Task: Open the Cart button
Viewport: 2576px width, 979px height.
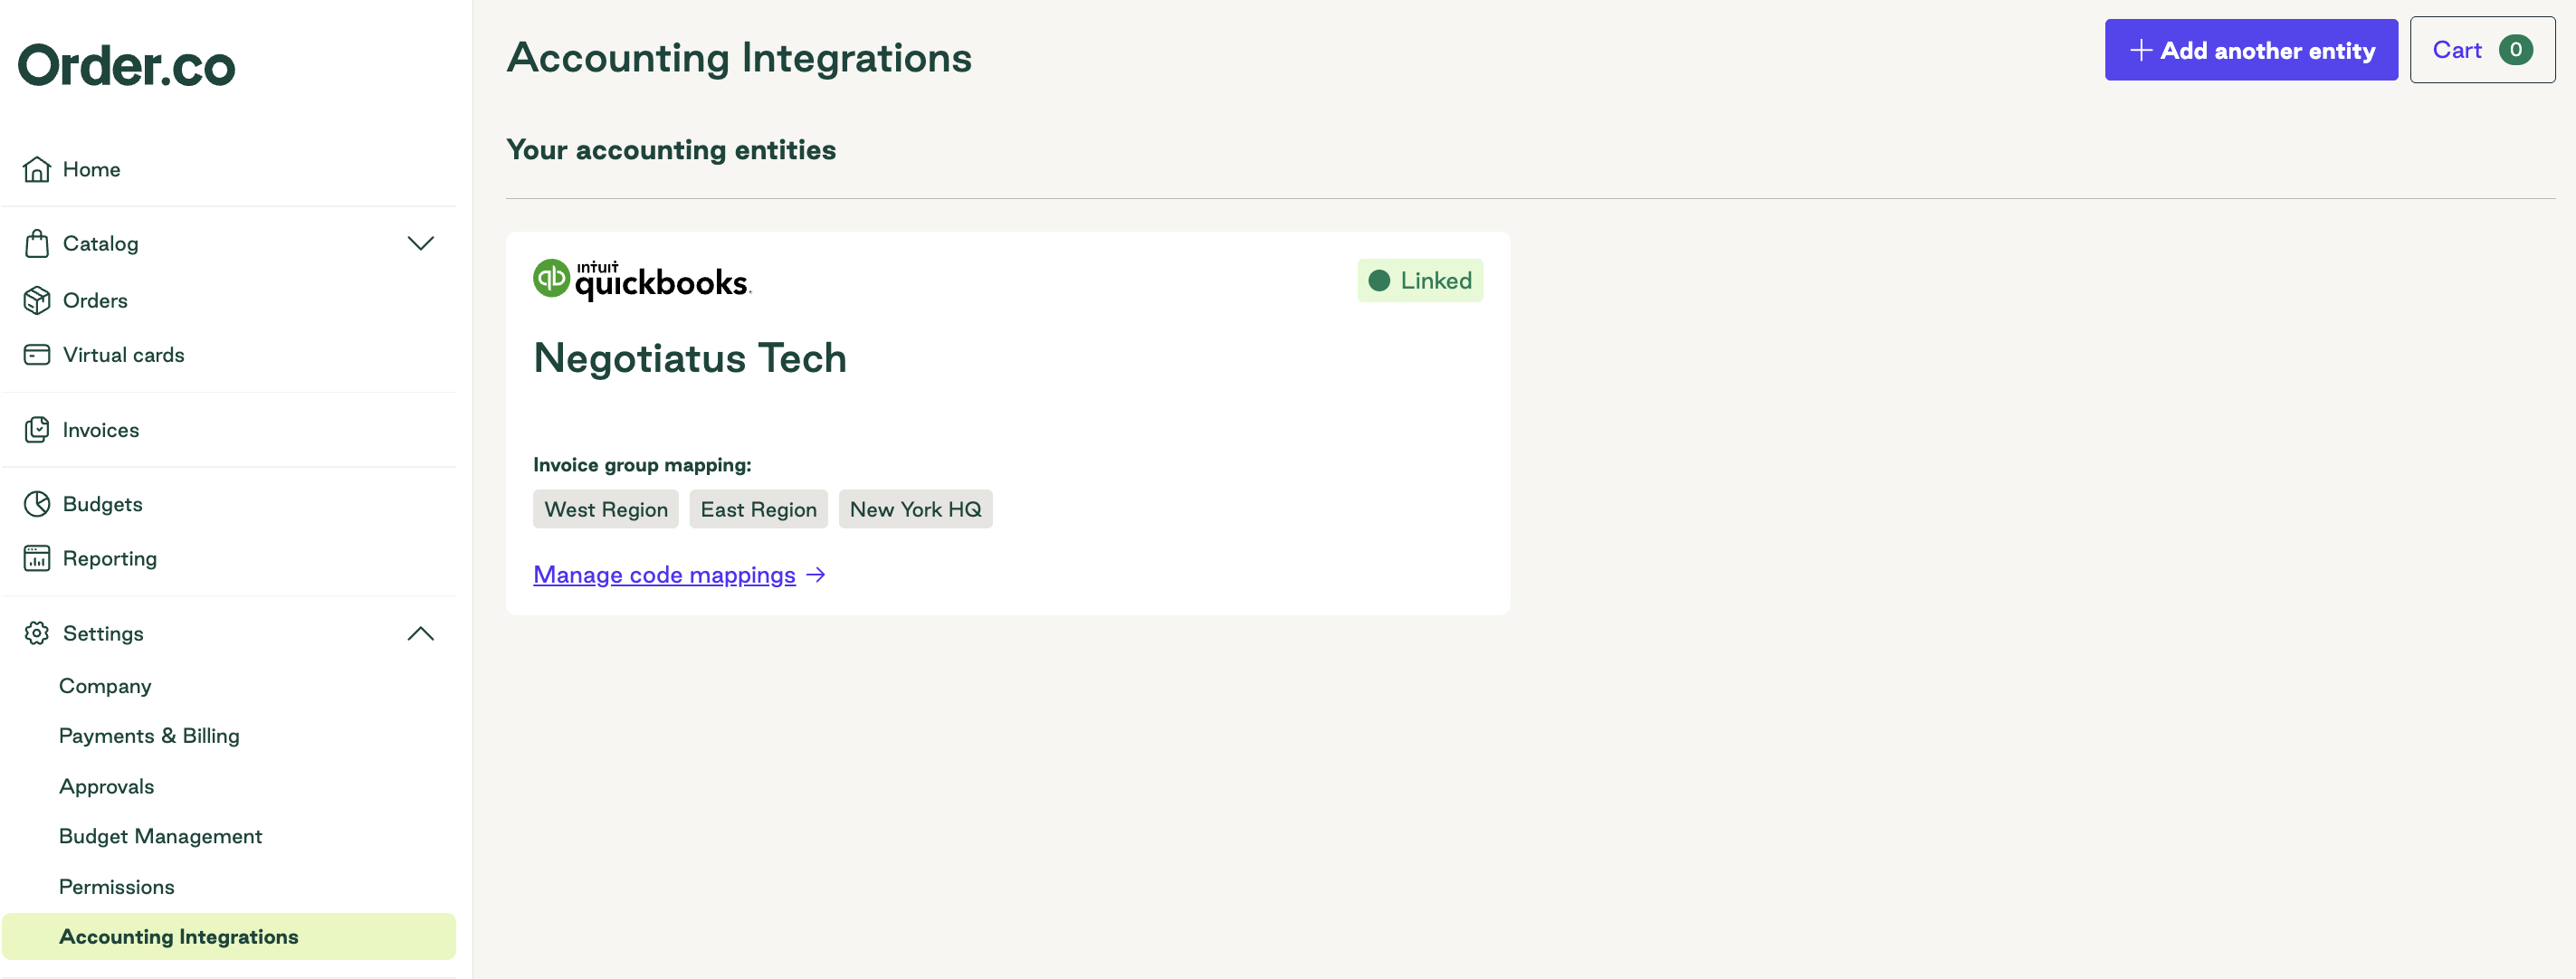Action: [x=2482, y=50]
